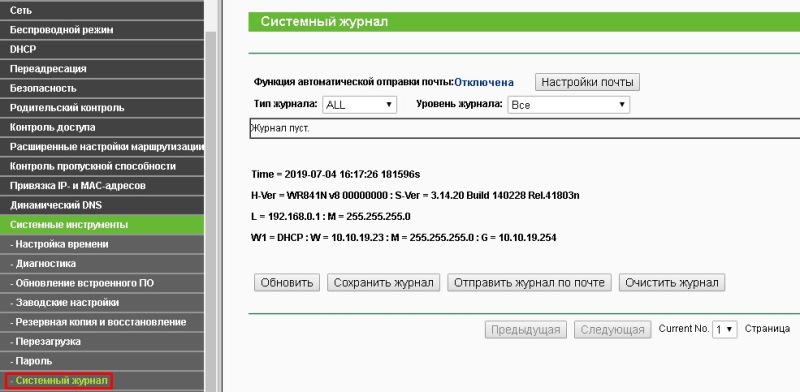Click the Обновить button

point(287,283)
